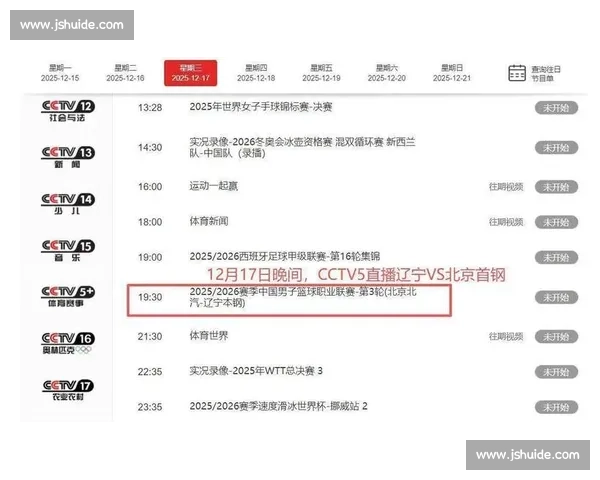The width and height of the screenshot is (600, 480).
Task: Click the 19:00 time entry
Action: (x=150, y=257)
